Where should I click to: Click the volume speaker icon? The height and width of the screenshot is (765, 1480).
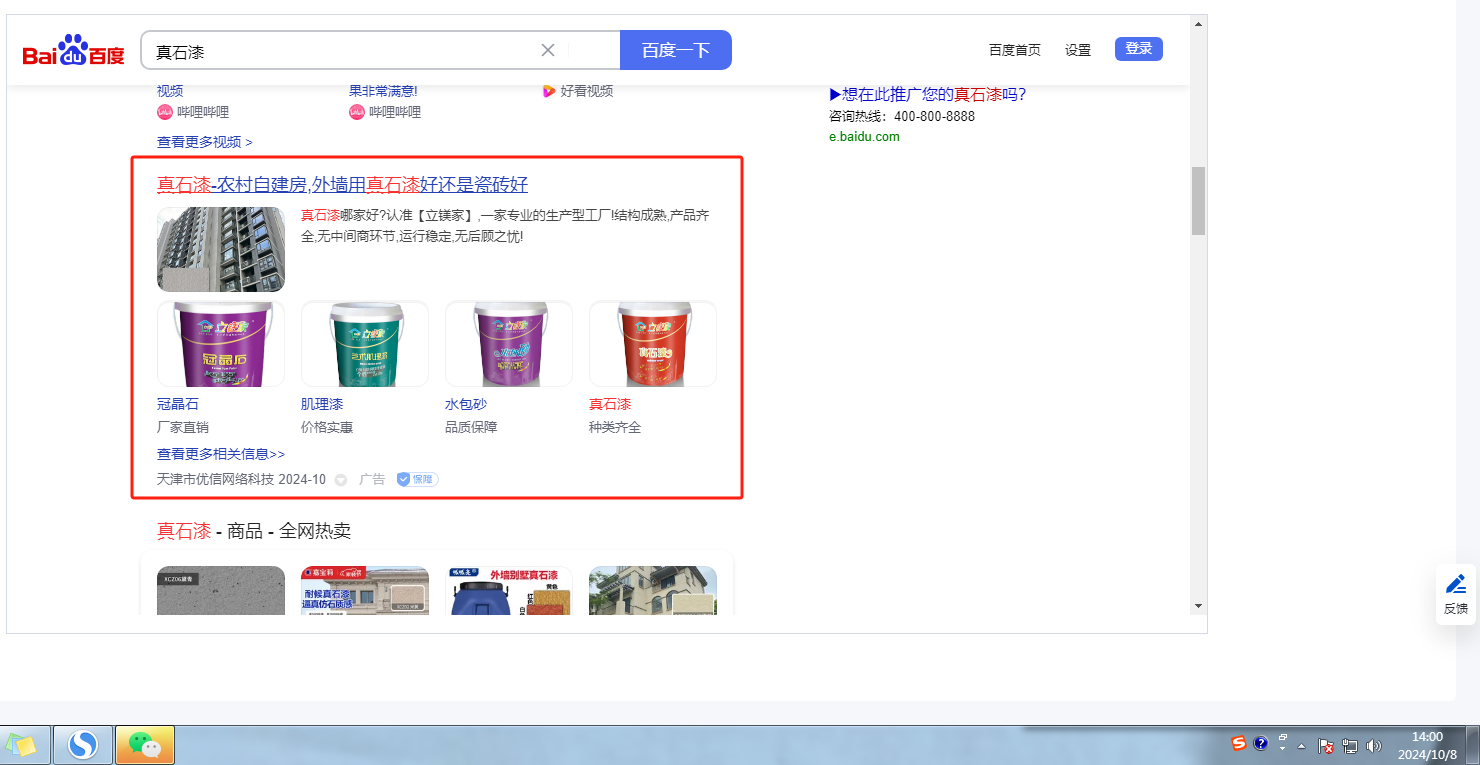[1373, 746]
